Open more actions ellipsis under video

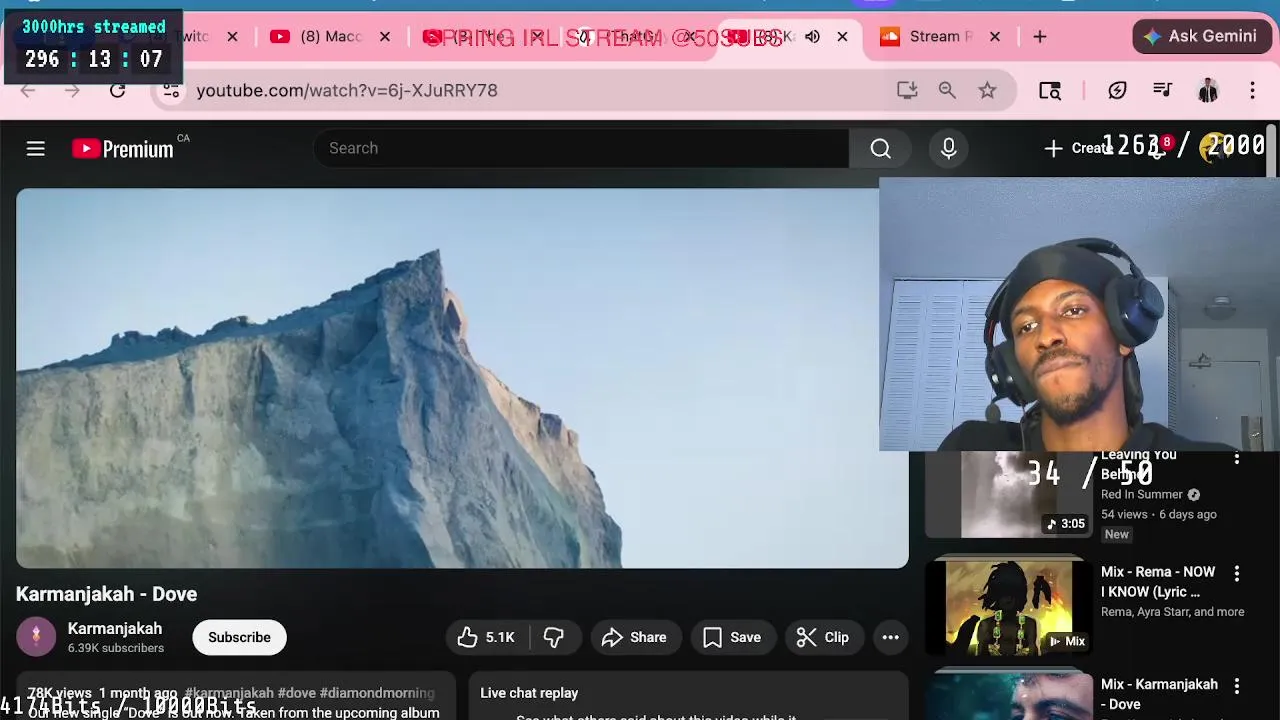click(x=890, y=637)
